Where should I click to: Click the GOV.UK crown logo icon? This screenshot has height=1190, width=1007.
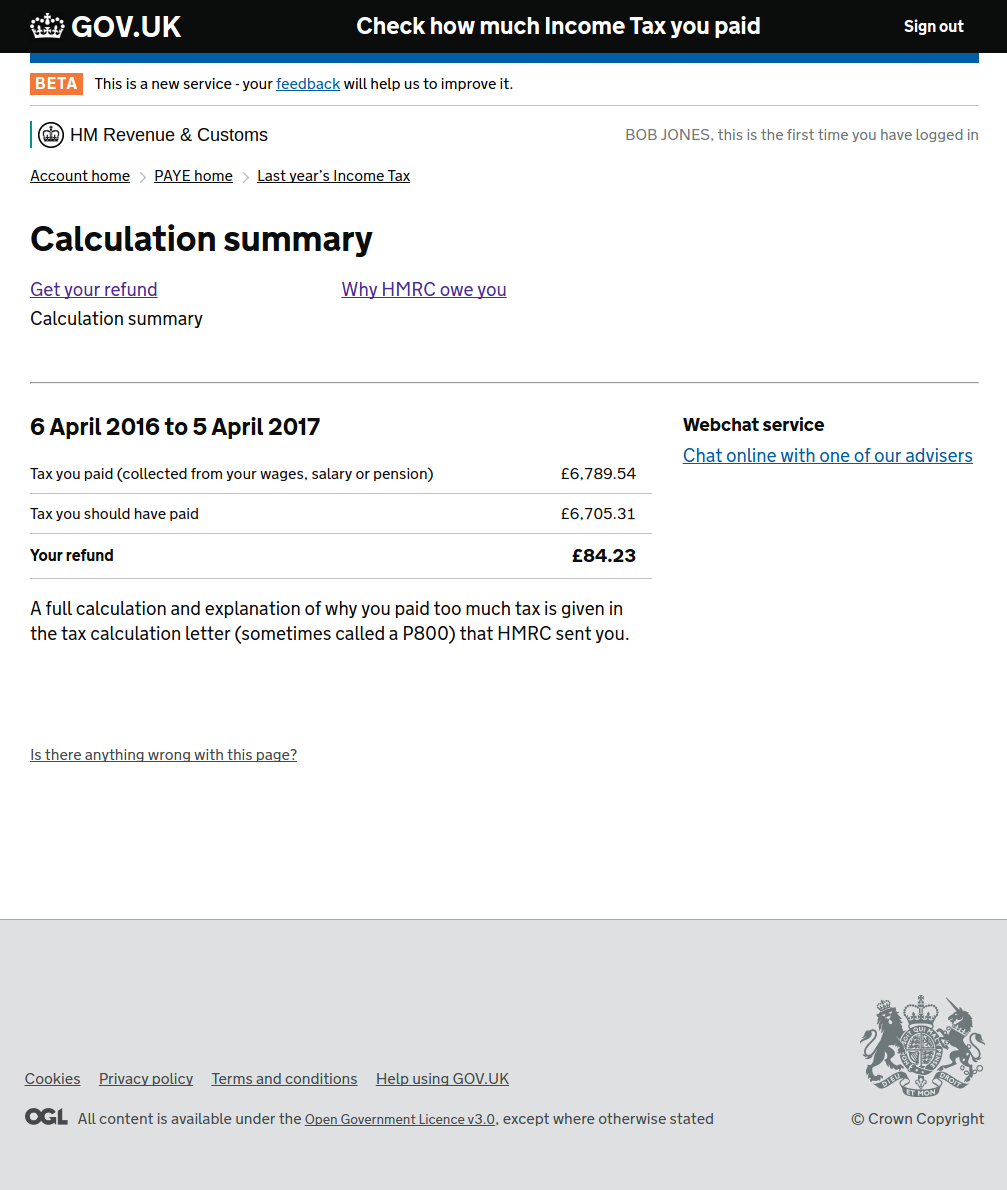[47, 26]
